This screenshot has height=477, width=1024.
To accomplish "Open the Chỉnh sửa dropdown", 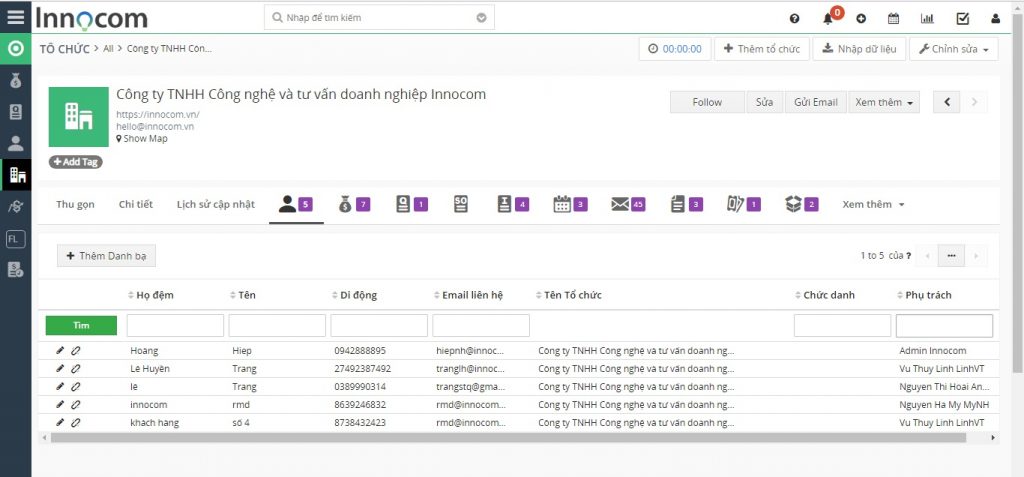I will tap(953, 49).
